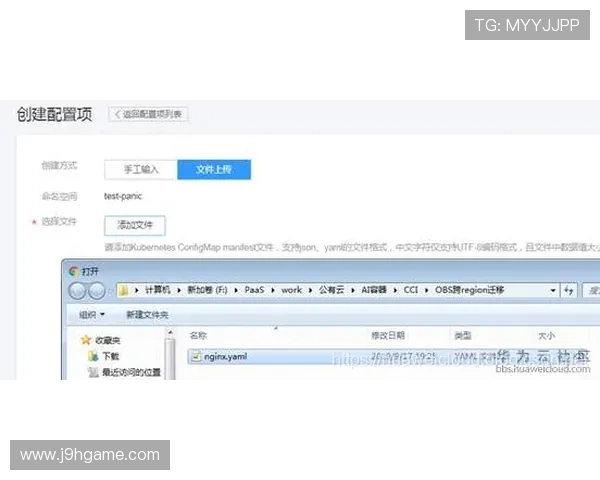Select 最近访问的位置 recent places item
This screenshot has height=480, width=600.
131,372
